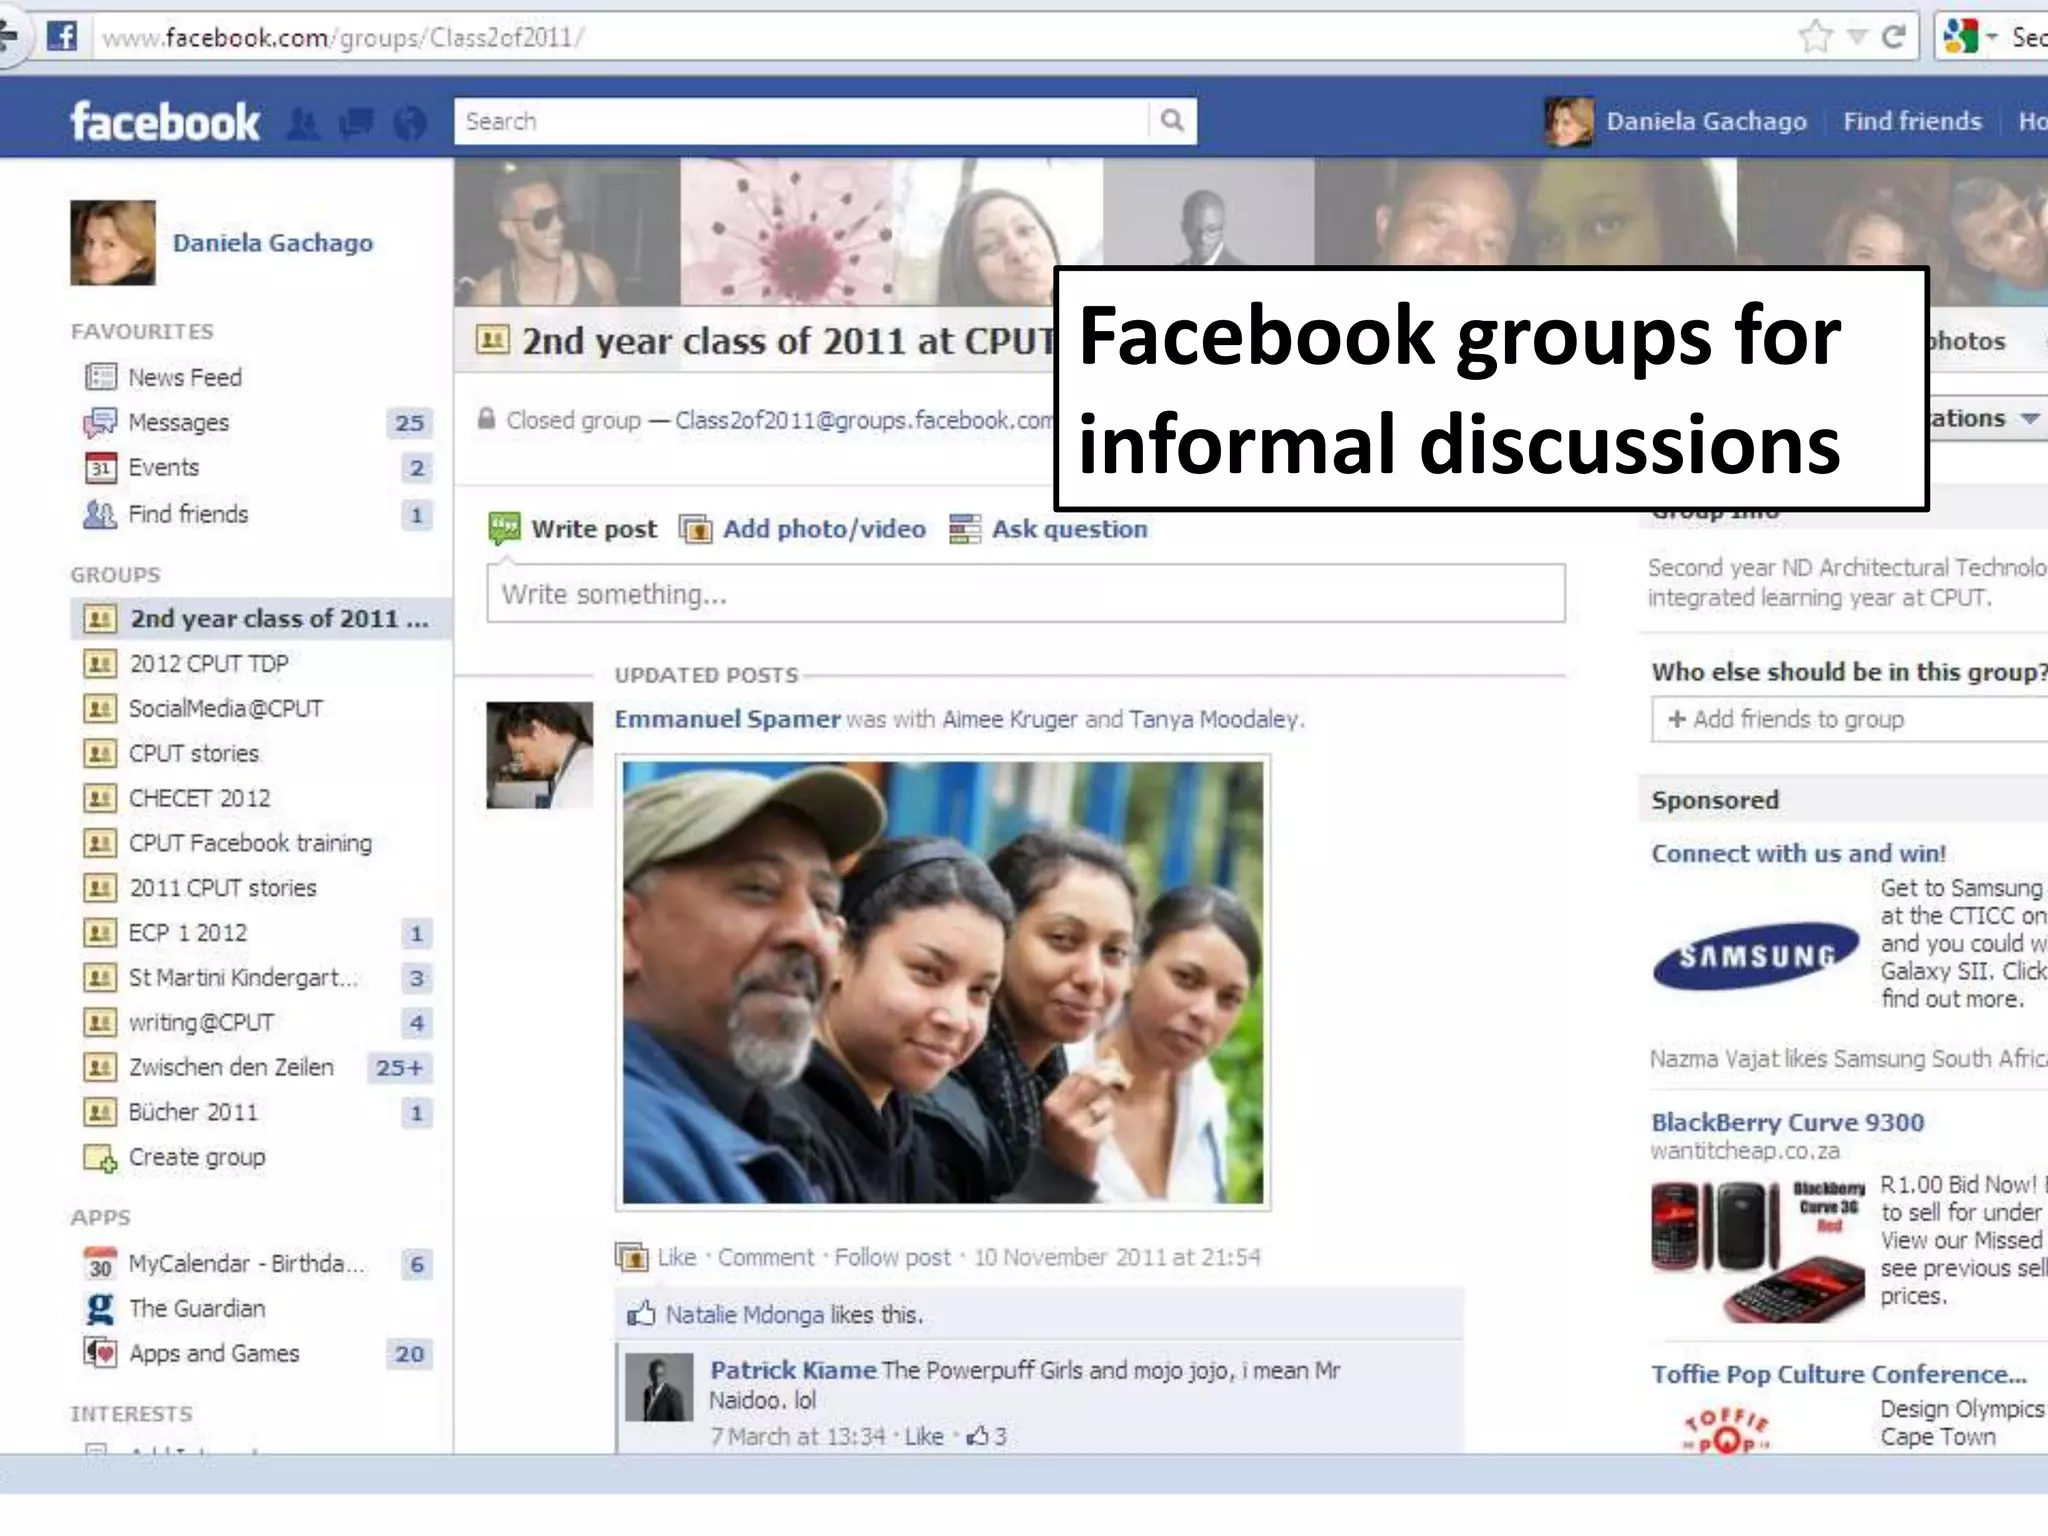
Task: Open News Feed from favourites
Action: 185,377
